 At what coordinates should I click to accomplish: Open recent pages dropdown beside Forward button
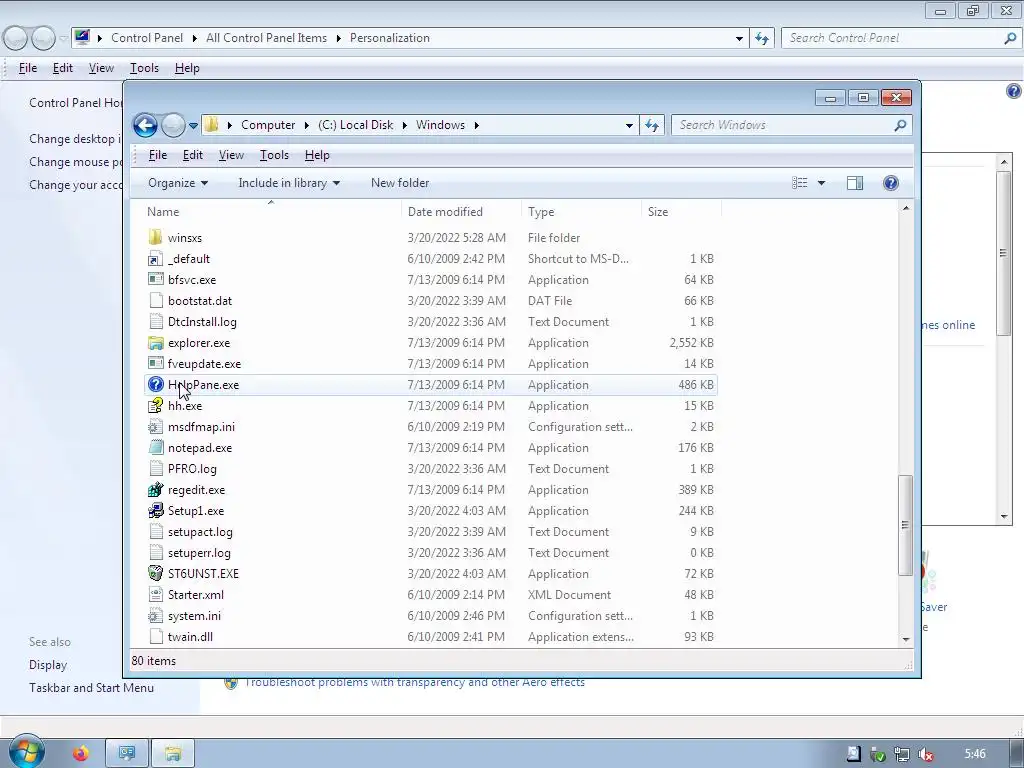[193, 125]
